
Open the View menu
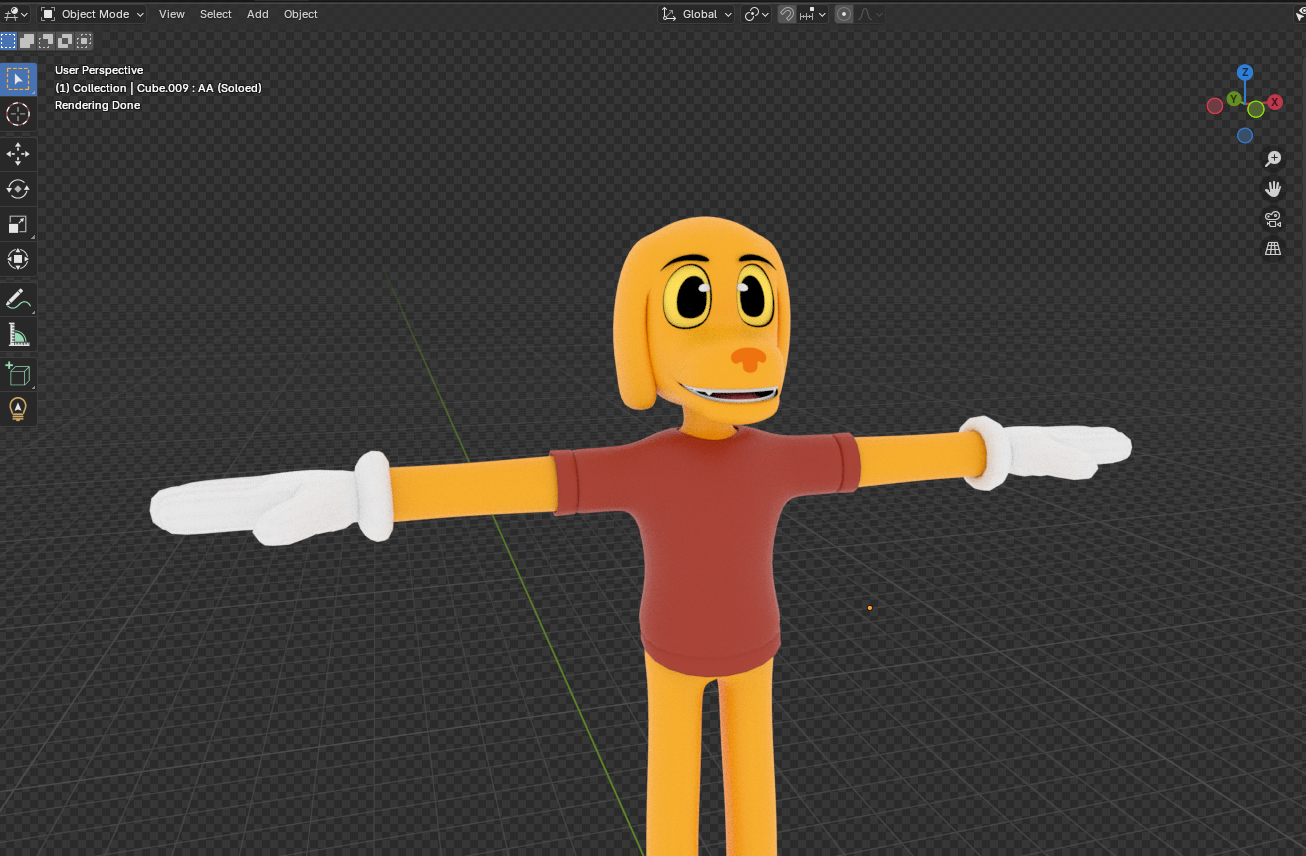[172, 14]
